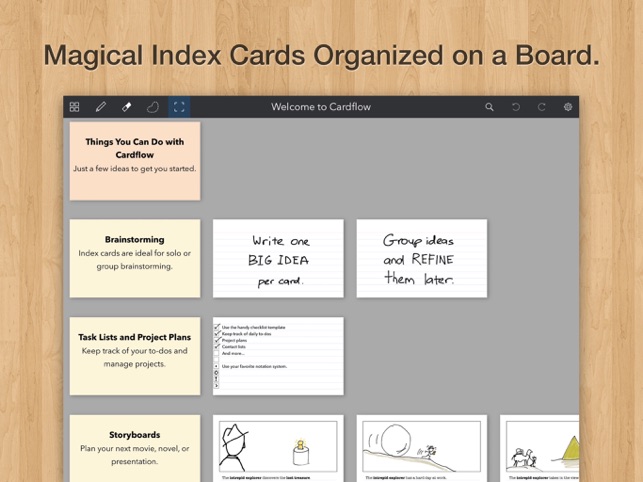Open the card grid overview icon
The height and width of the screenshot is (482, 643).
point(75,107)
